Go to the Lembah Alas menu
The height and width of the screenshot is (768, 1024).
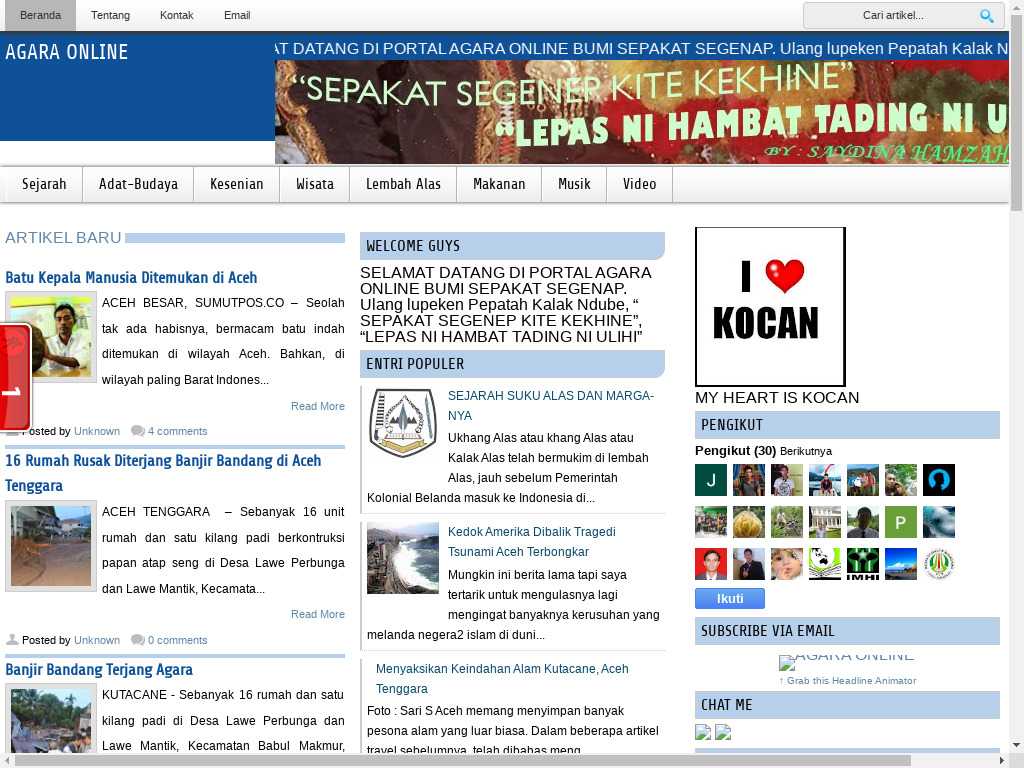pyautogui.click(x=403, y=184)
